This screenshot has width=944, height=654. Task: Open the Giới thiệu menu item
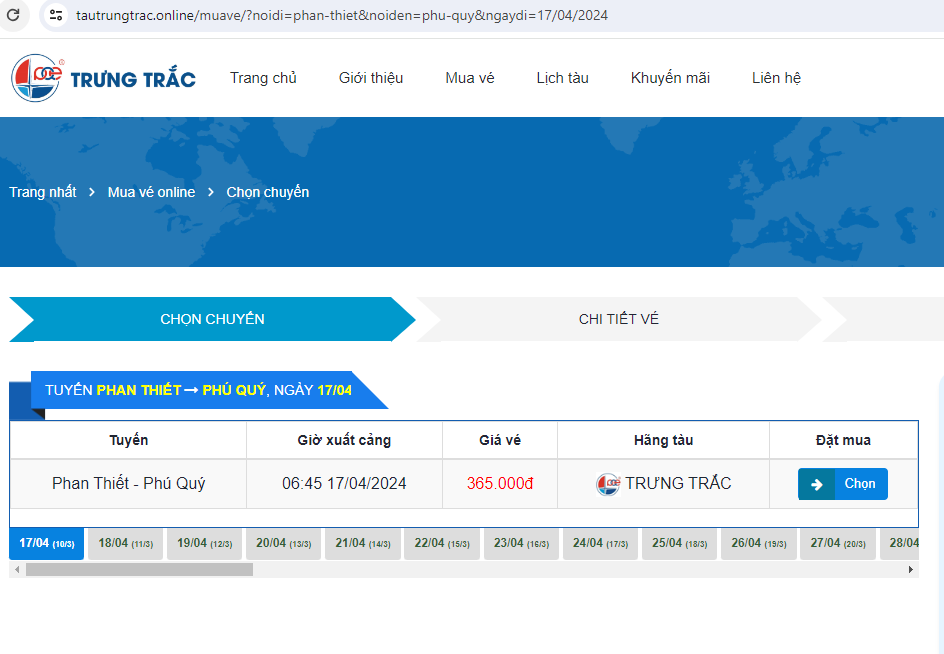click(371, 78)
